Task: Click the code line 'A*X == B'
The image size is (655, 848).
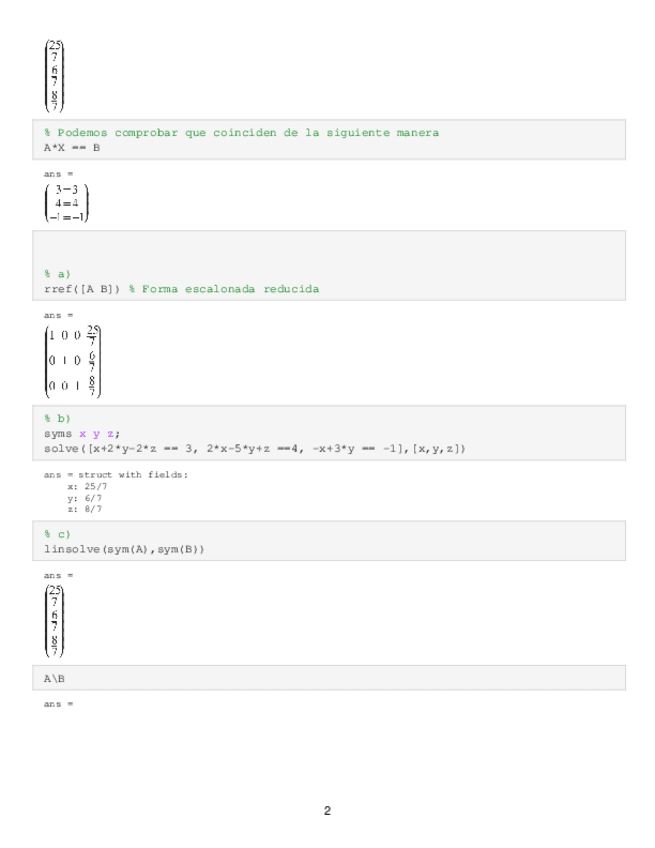Action: [x=72, y=148]
